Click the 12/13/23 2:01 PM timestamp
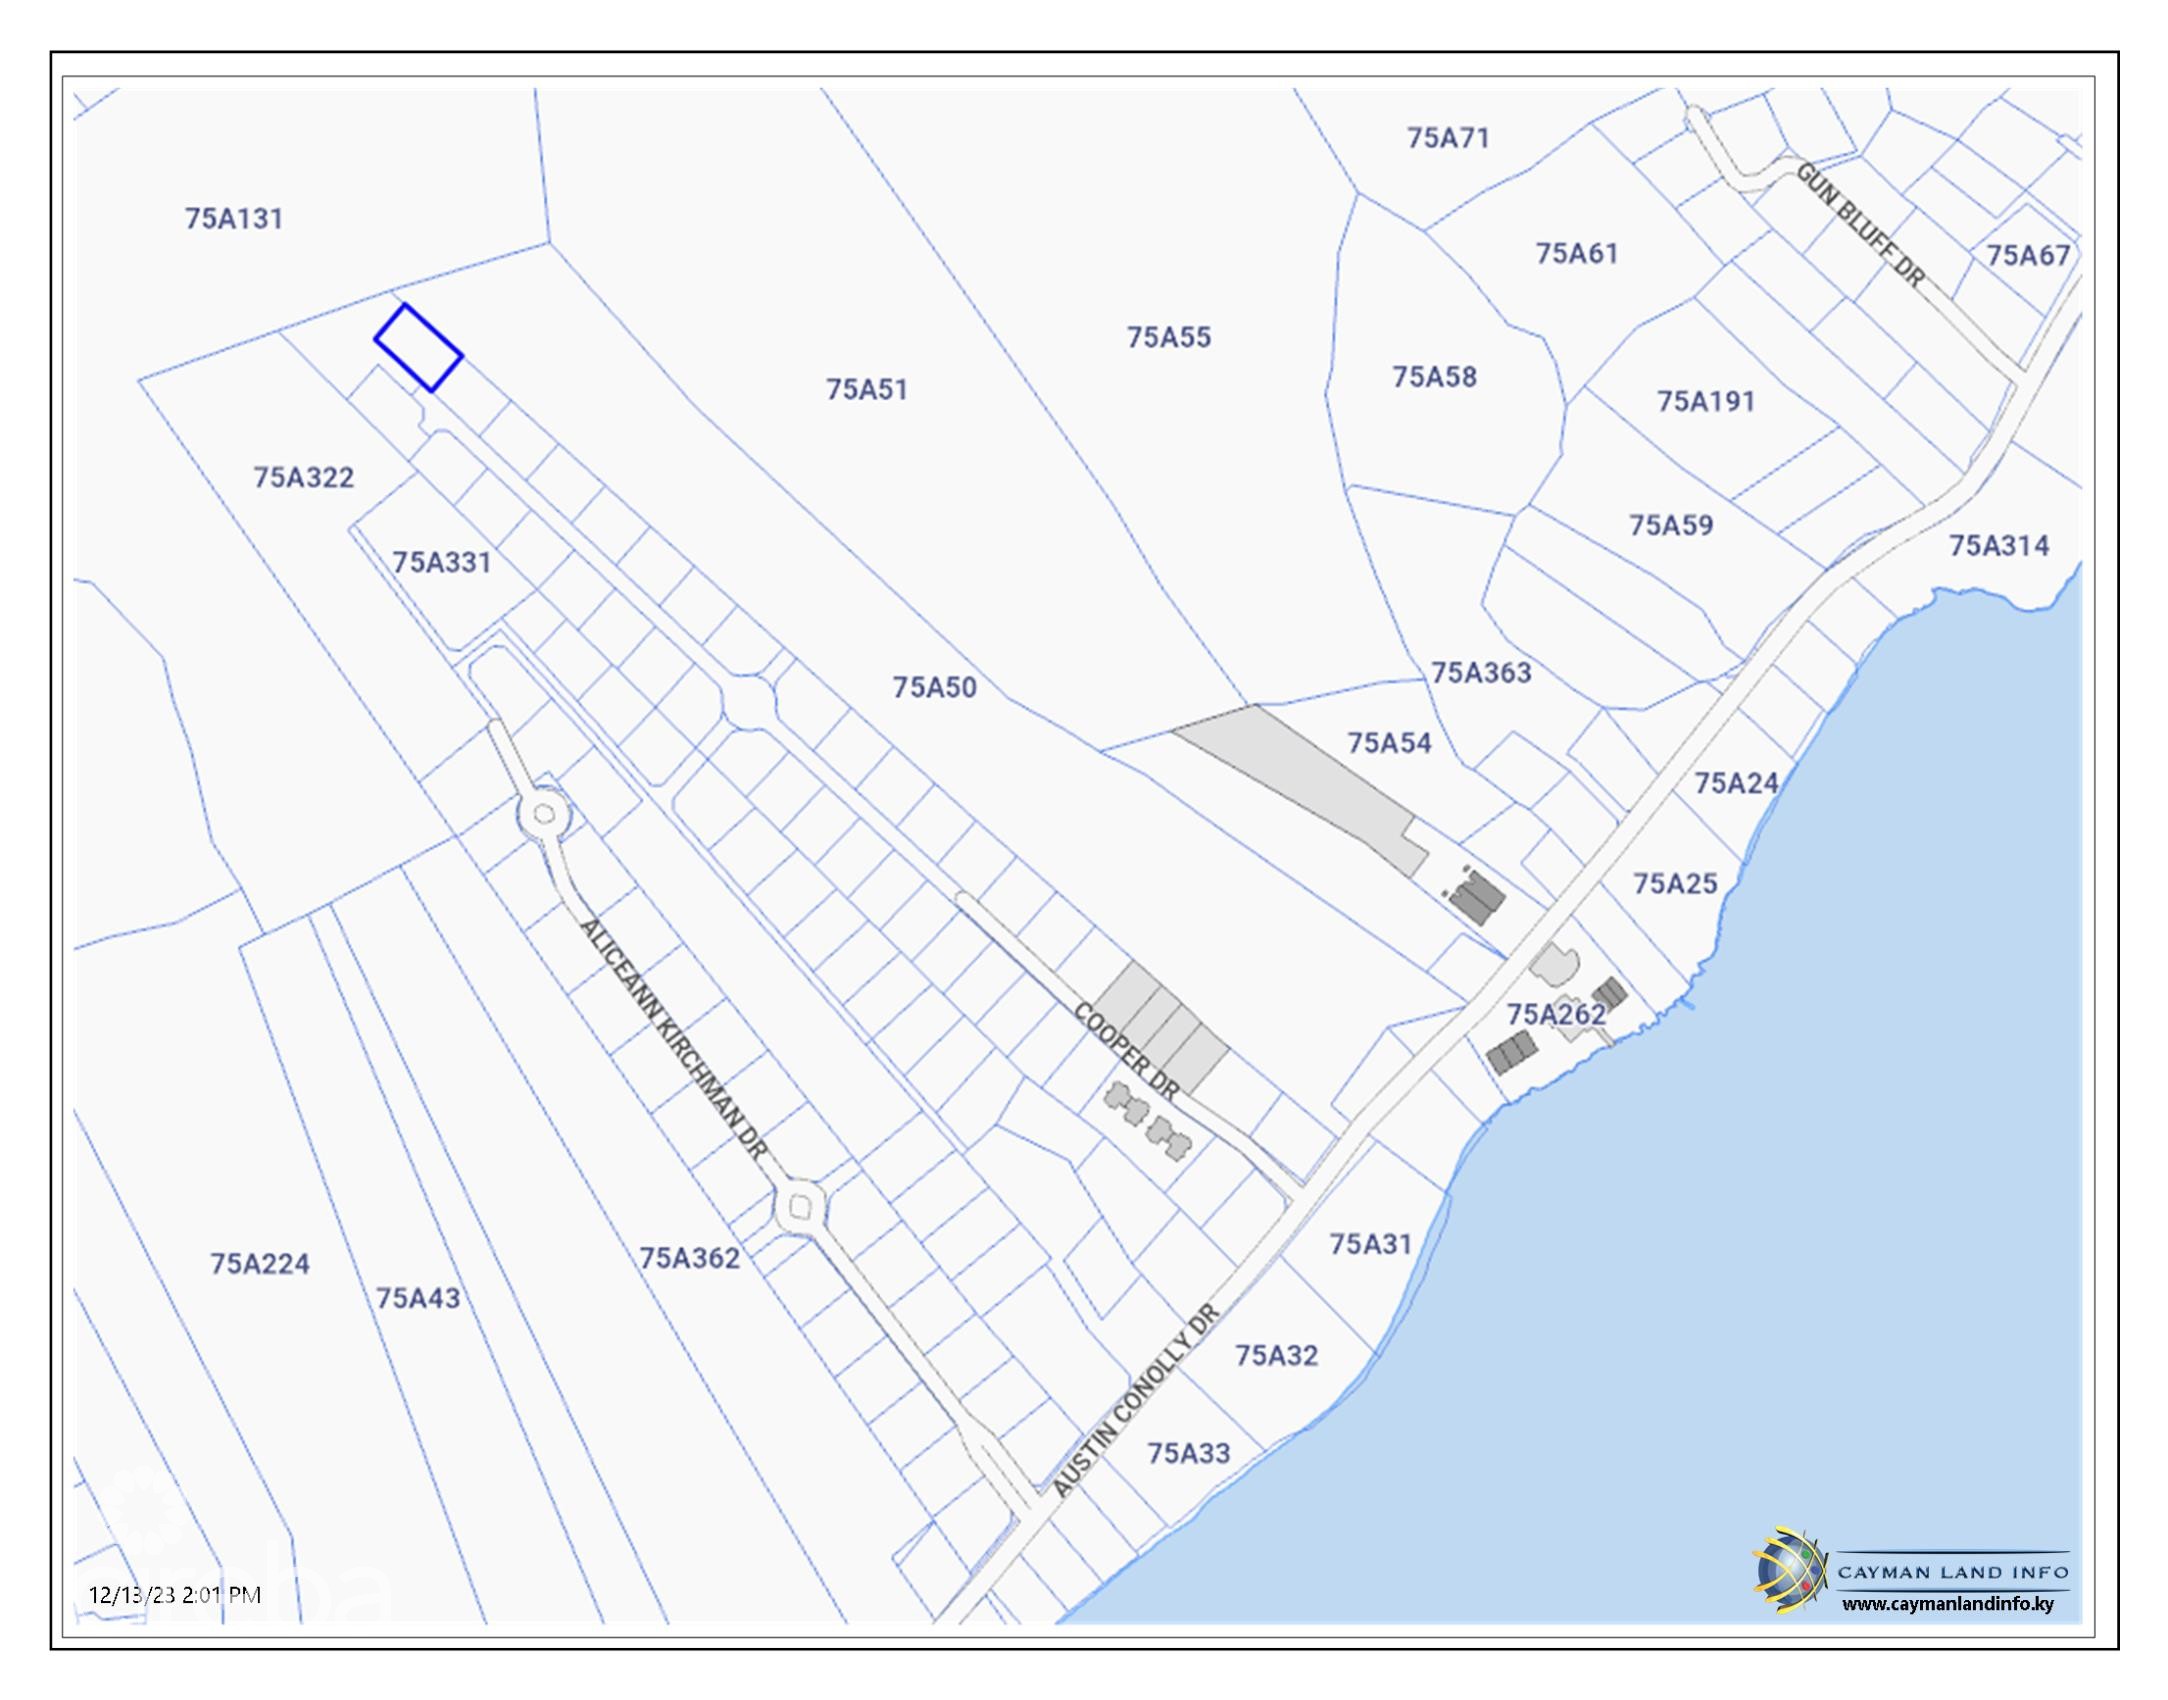Screen dimensions: 2168x1700 tap(175, 1594)
